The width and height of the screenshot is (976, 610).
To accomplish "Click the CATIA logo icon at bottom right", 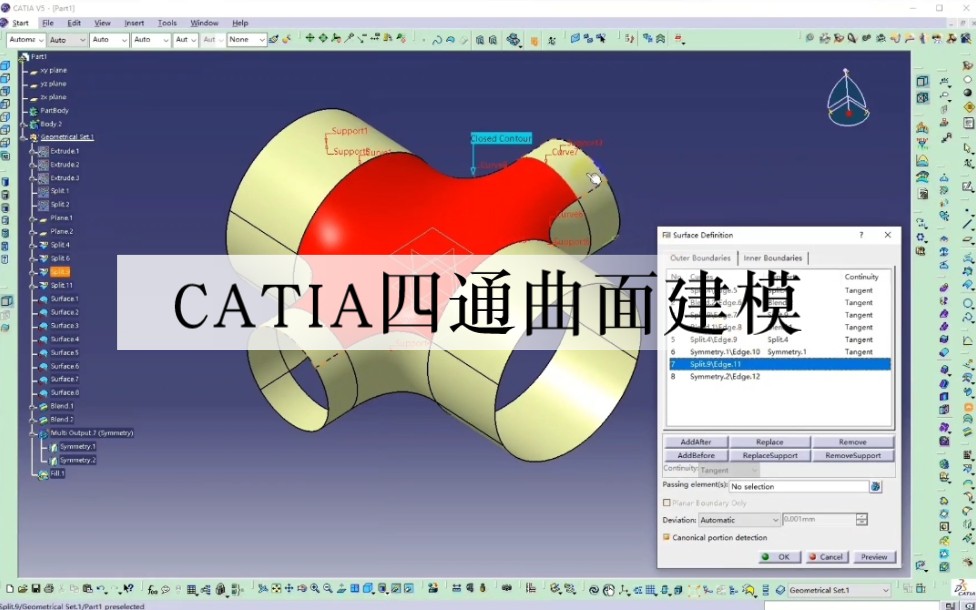I will coord(963,588).
